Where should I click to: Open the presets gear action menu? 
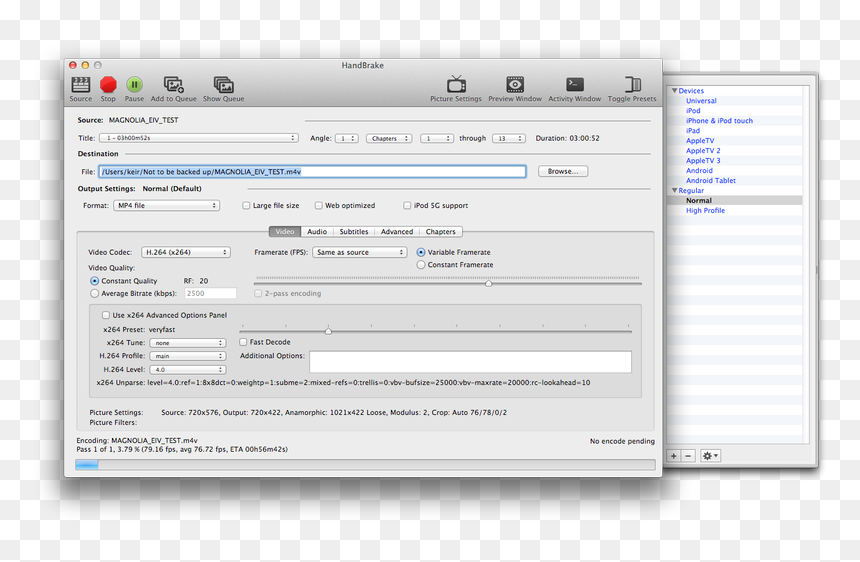[x=710, y=456]
